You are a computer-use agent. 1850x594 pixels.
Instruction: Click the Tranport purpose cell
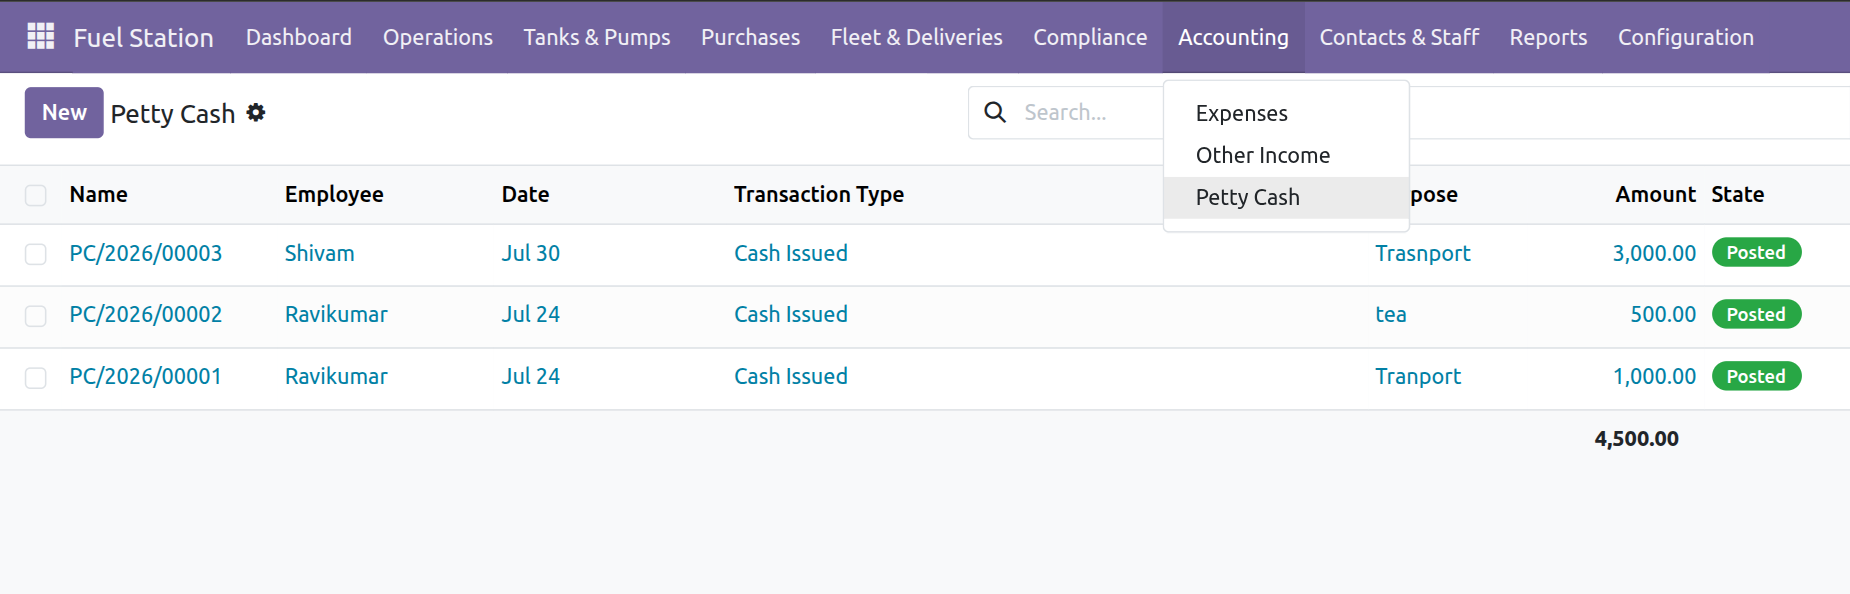coord(1417,376)
